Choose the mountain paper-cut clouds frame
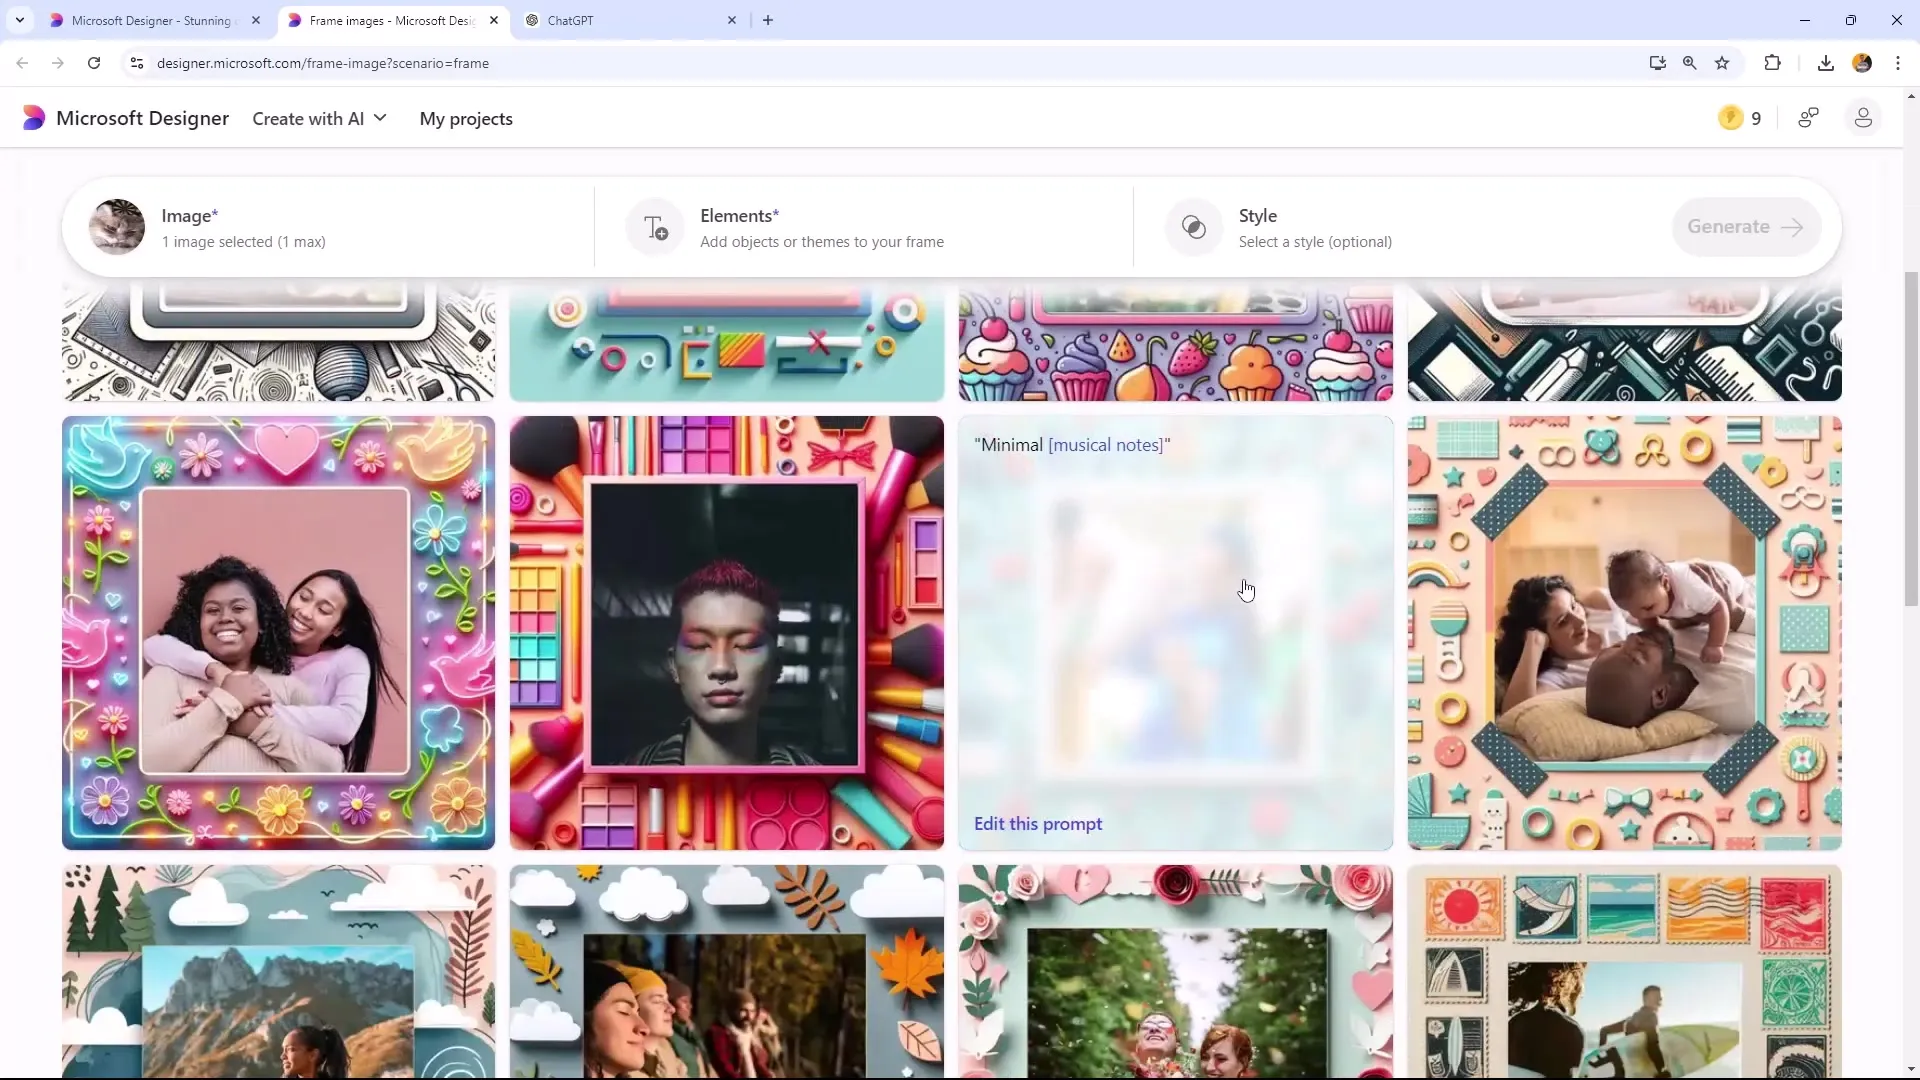The width and height of the screenshot is (1920, 1080). pyautogui.click(x=278, y=971)
